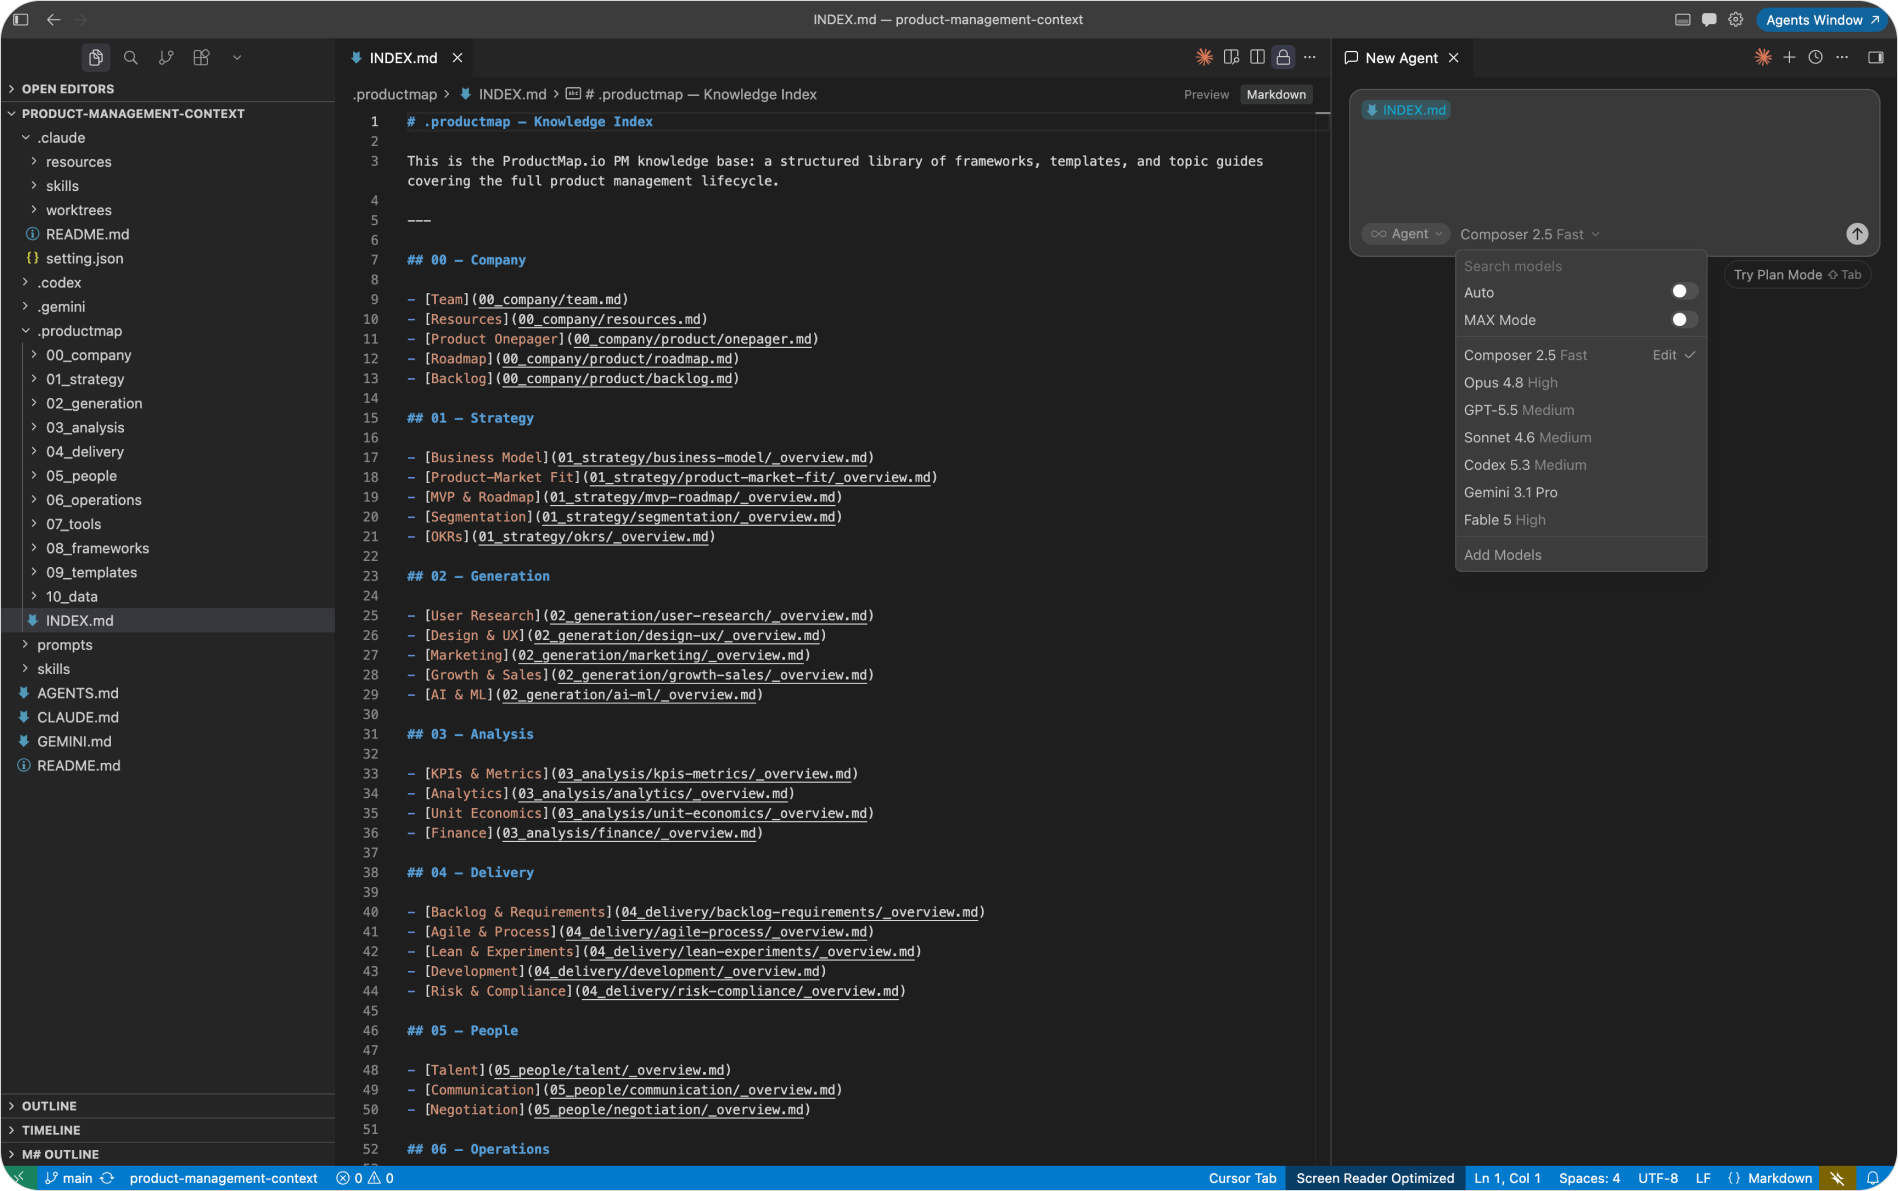
Task: Toggle the secondary sidebar icon
Action: [1876, 57]
